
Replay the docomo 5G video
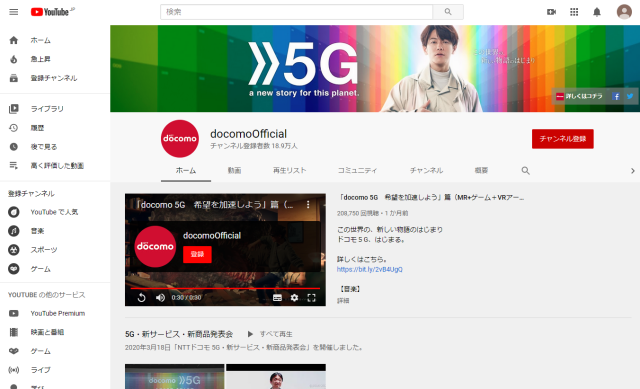141,298
